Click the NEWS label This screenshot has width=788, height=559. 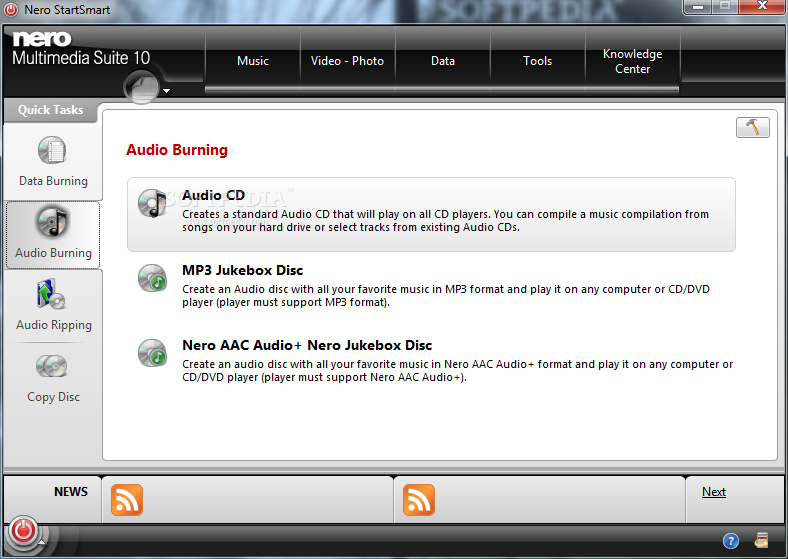[x=71, y=492]
